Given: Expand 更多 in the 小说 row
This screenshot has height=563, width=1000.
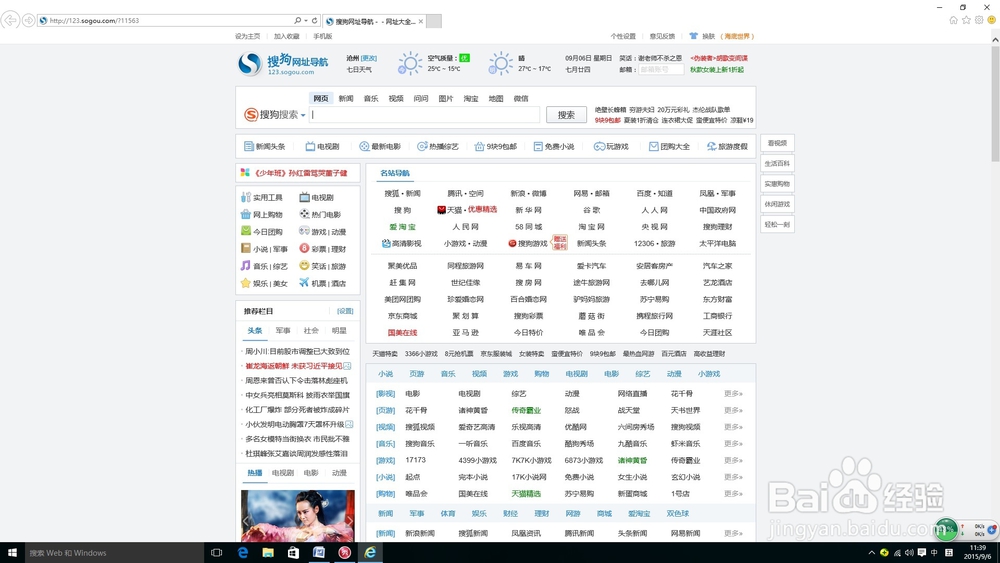Looking at the screenshot, I should (x=733, y=477).
